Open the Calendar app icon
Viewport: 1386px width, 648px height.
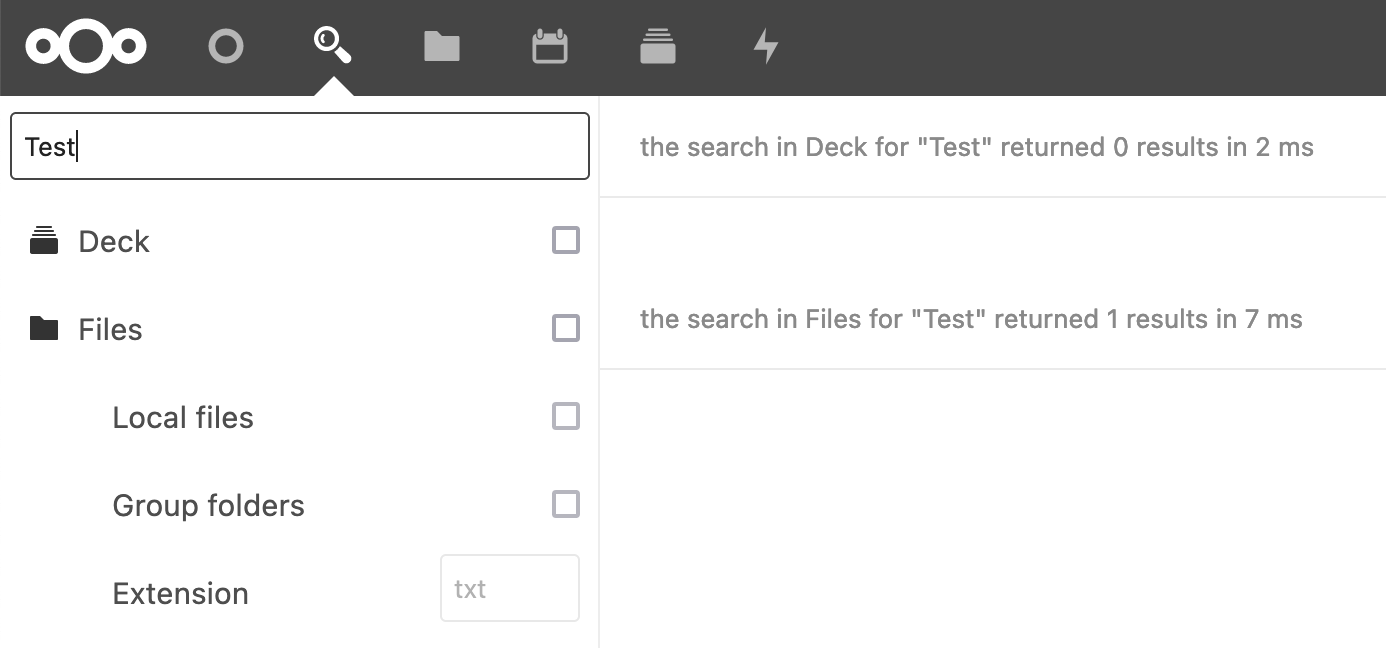click(x=549, y=46)
